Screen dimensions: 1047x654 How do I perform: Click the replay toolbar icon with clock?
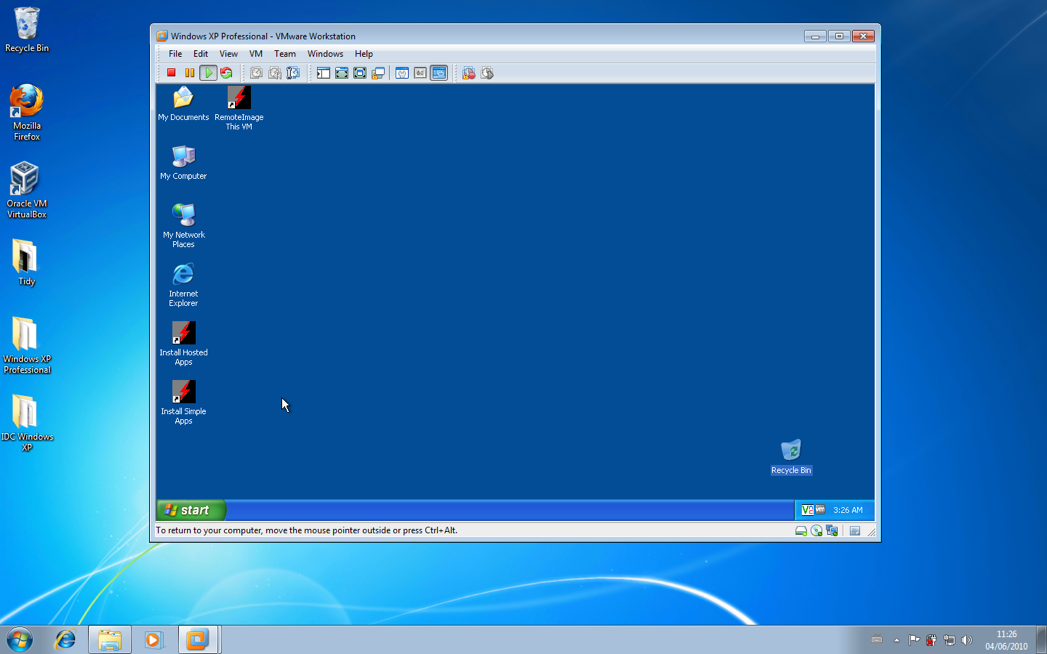coord(487,73)
